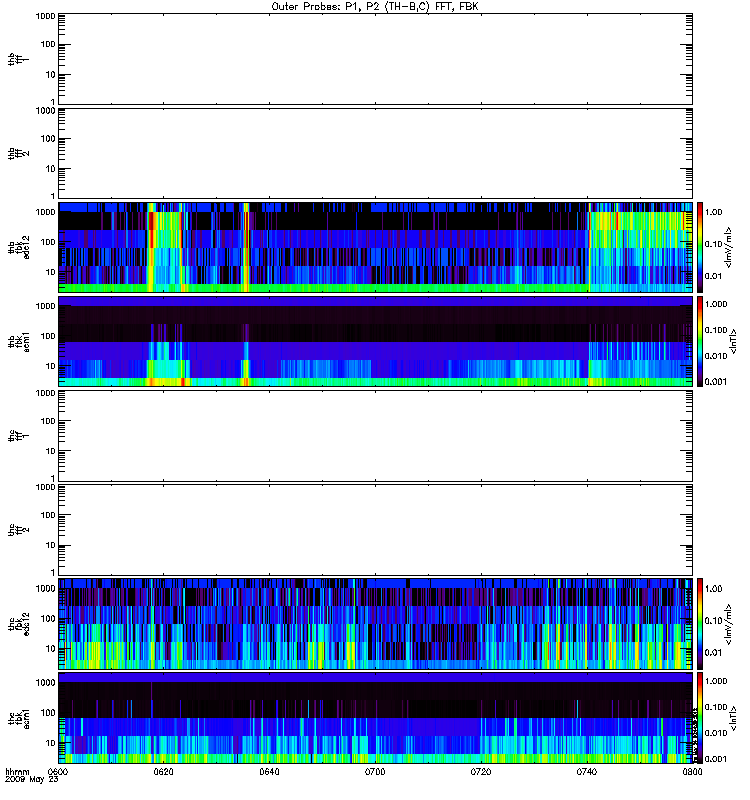Click the 0.010 tick on thb scm1 color bar
Screen dimensions: 750x800
[x=716, y=356]
